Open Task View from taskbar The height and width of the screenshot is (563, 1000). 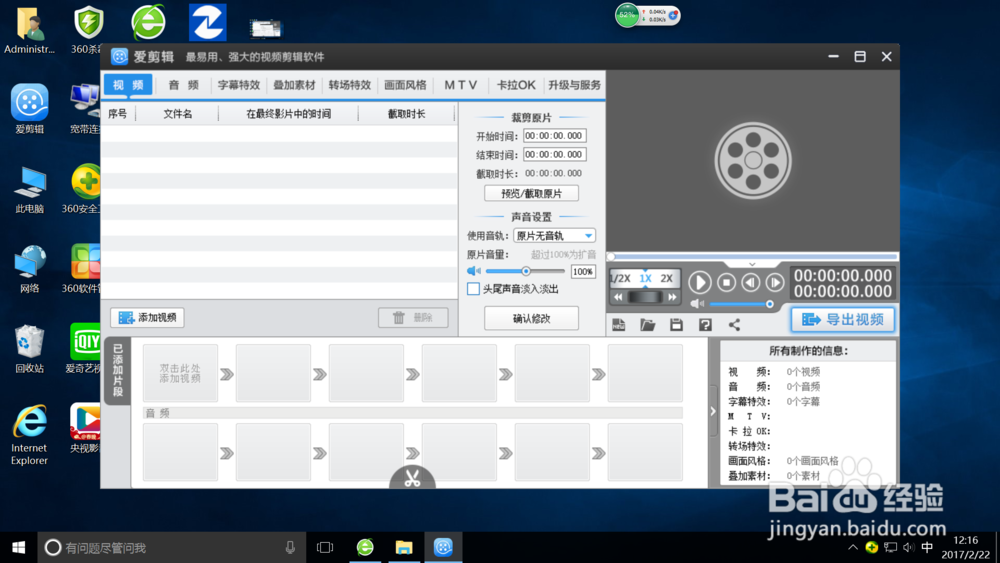pyautogui.click(x=325, y=548)
